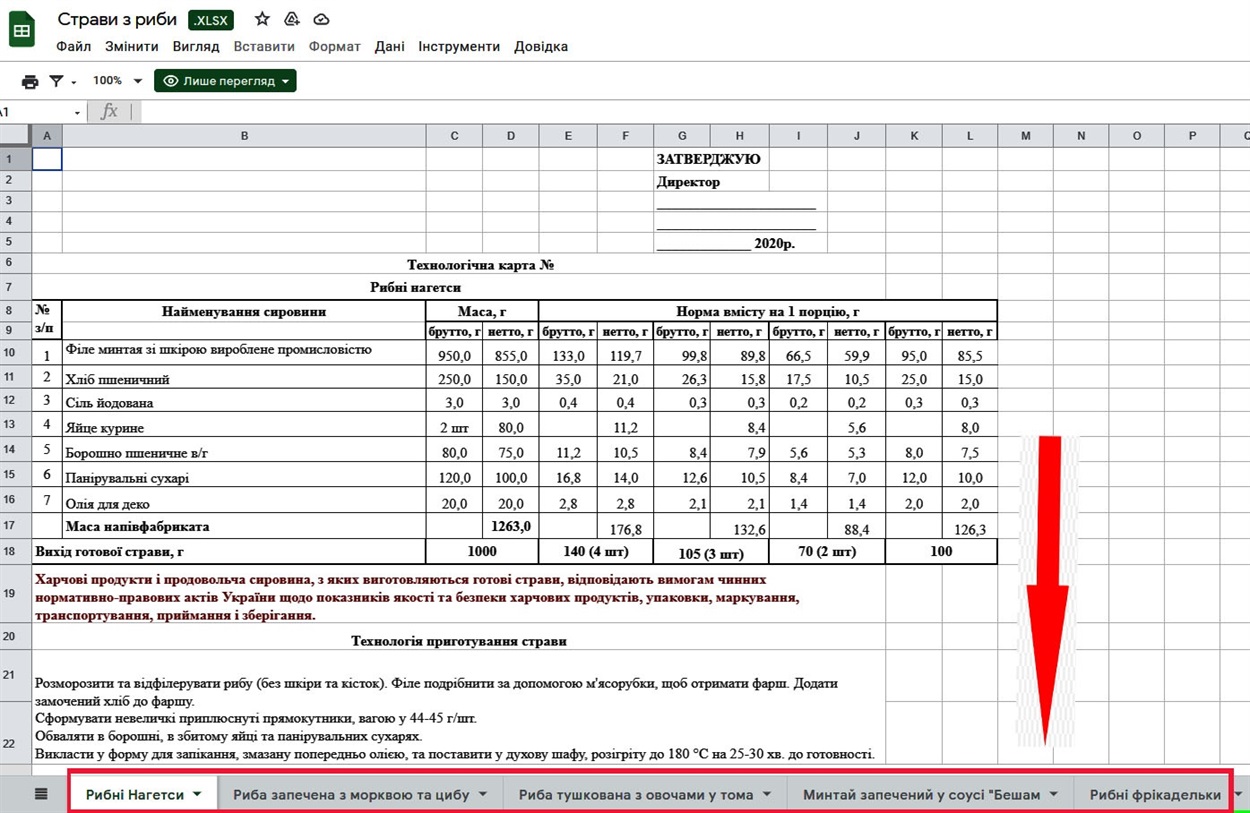Open the Вставити menu
This screenshot has height=813, width=1250.
pyautogui.click(x=264, y=46)
